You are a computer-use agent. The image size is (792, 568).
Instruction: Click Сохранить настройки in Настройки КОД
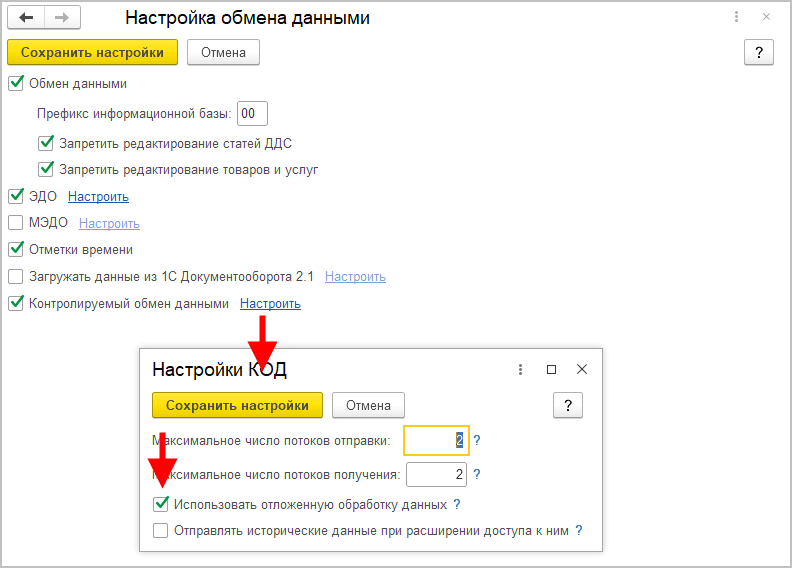coord(237,405)
